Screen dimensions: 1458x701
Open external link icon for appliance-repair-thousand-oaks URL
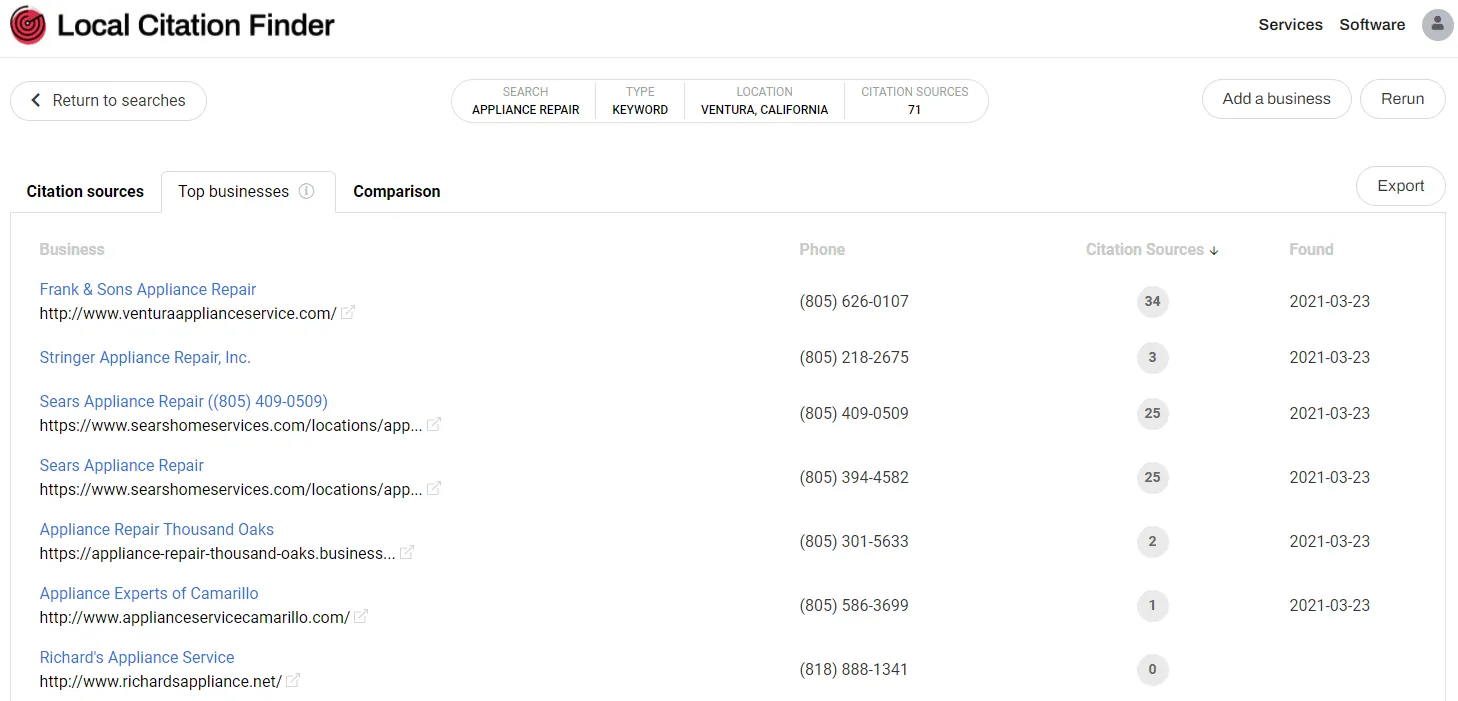click(x=407, y=553)
